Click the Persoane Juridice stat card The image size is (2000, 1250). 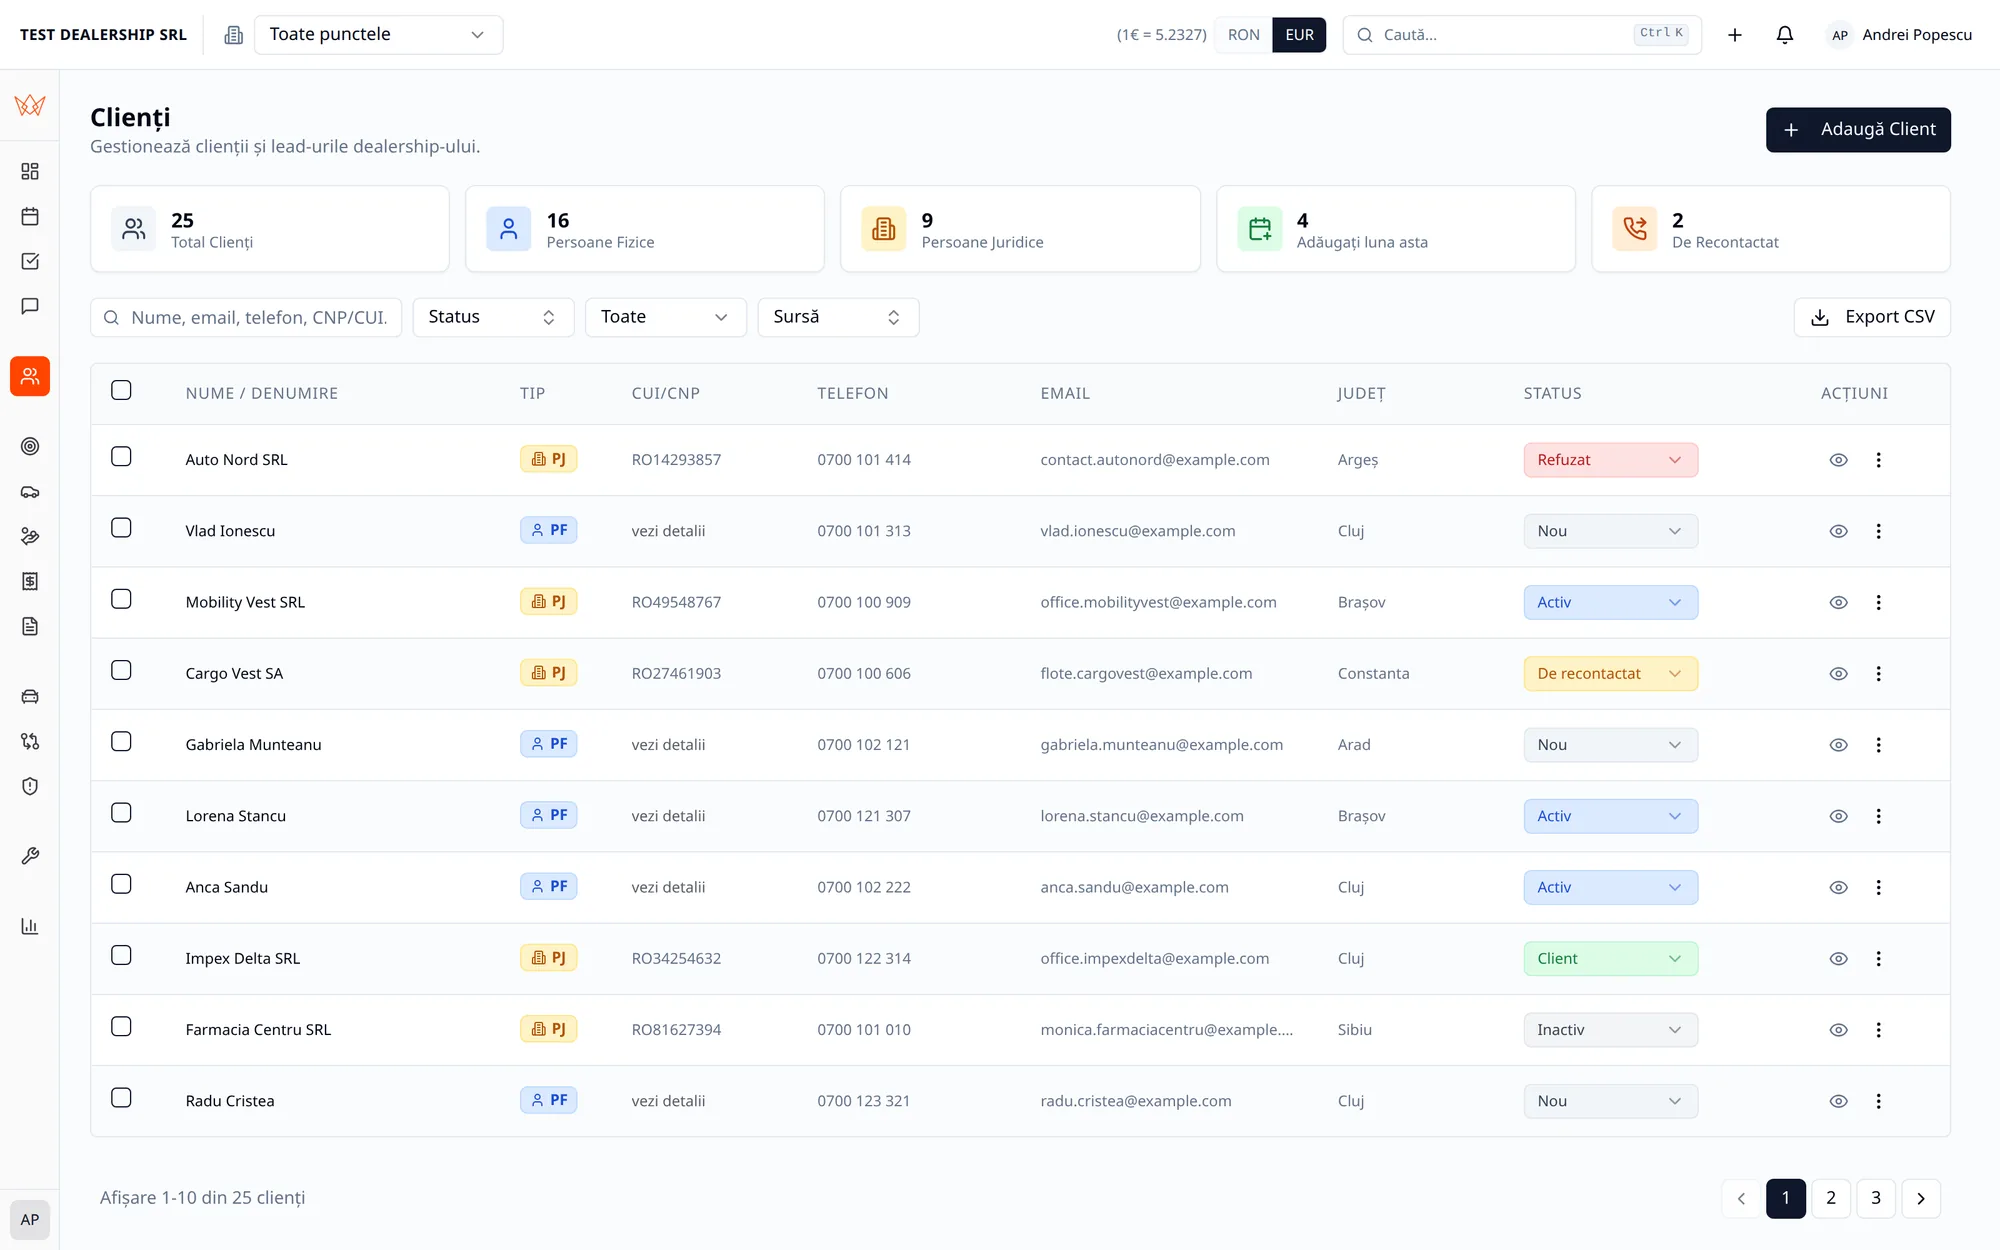click(1020, 229)
